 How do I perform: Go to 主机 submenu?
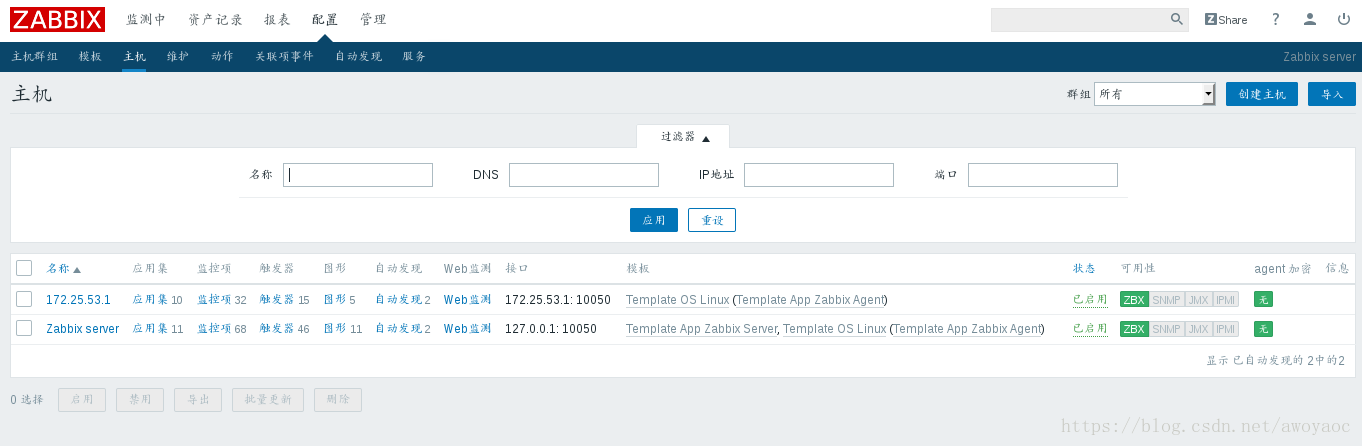pyautogui.click(x=134, y=57)
